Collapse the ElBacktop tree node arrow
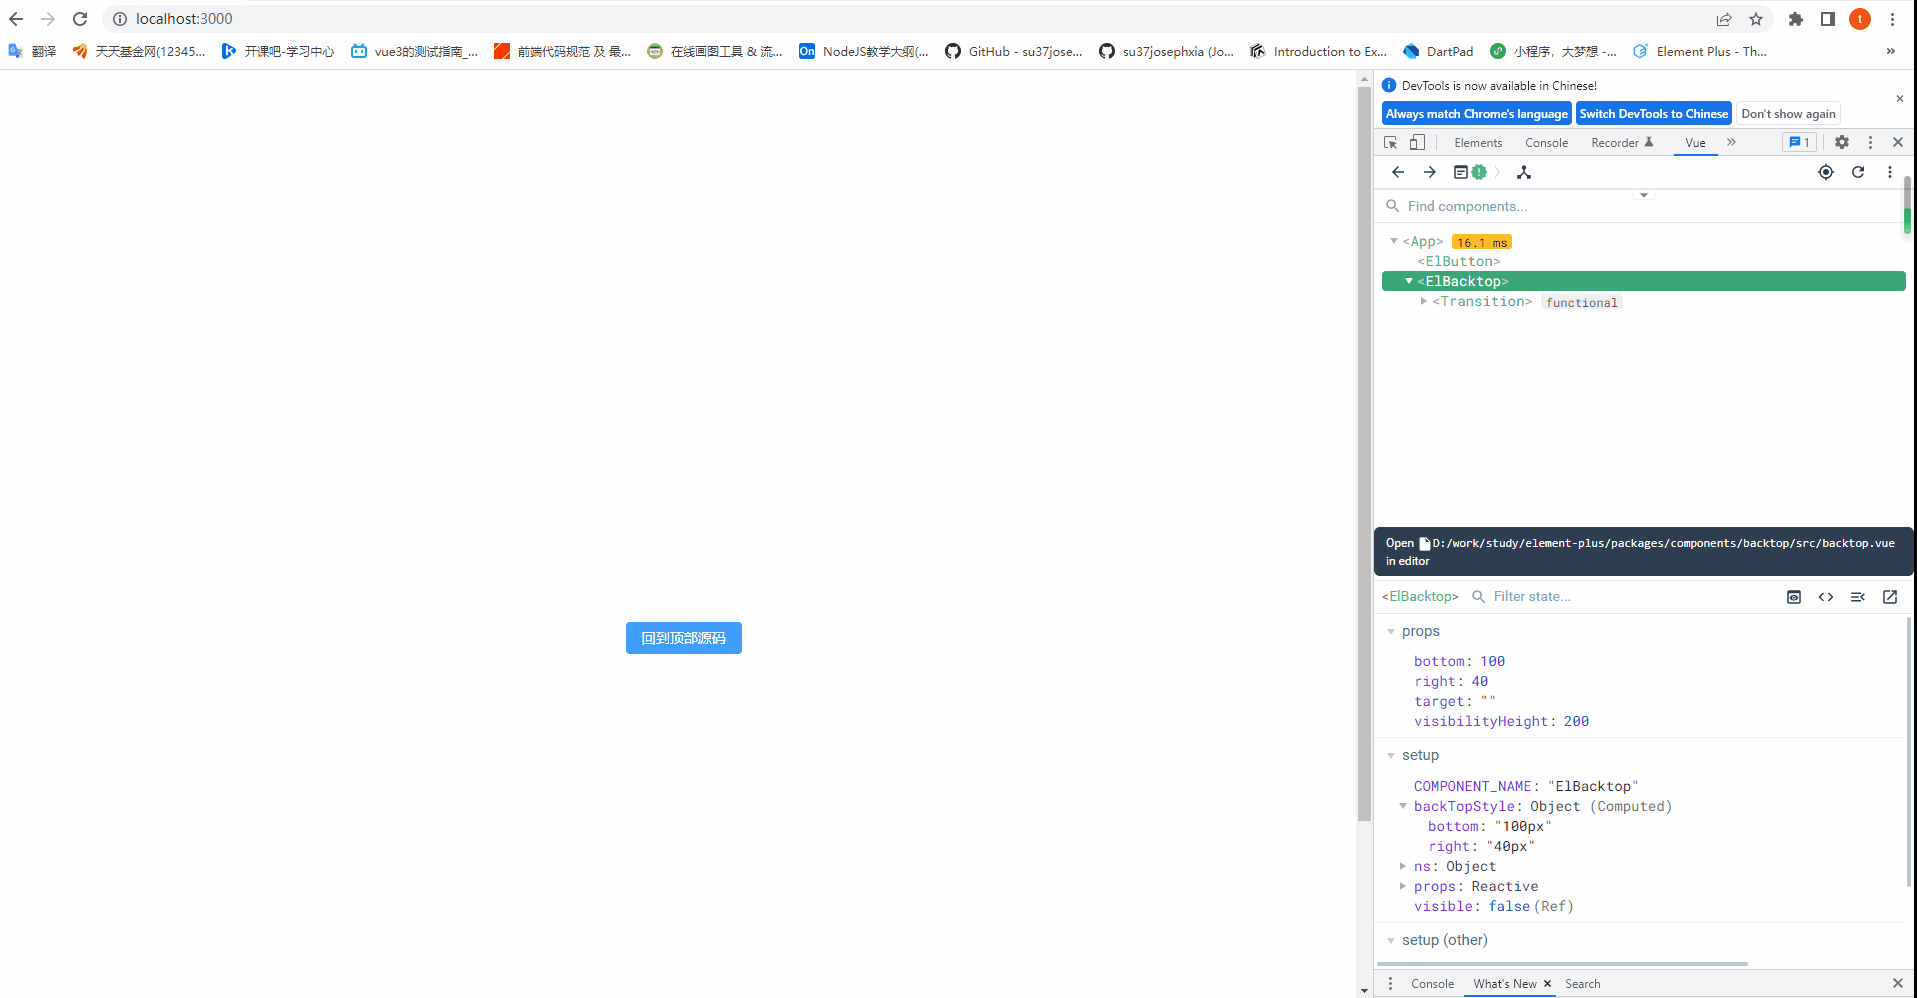The height and width of the screenshot is (998, 1917). pos(1409,281)
